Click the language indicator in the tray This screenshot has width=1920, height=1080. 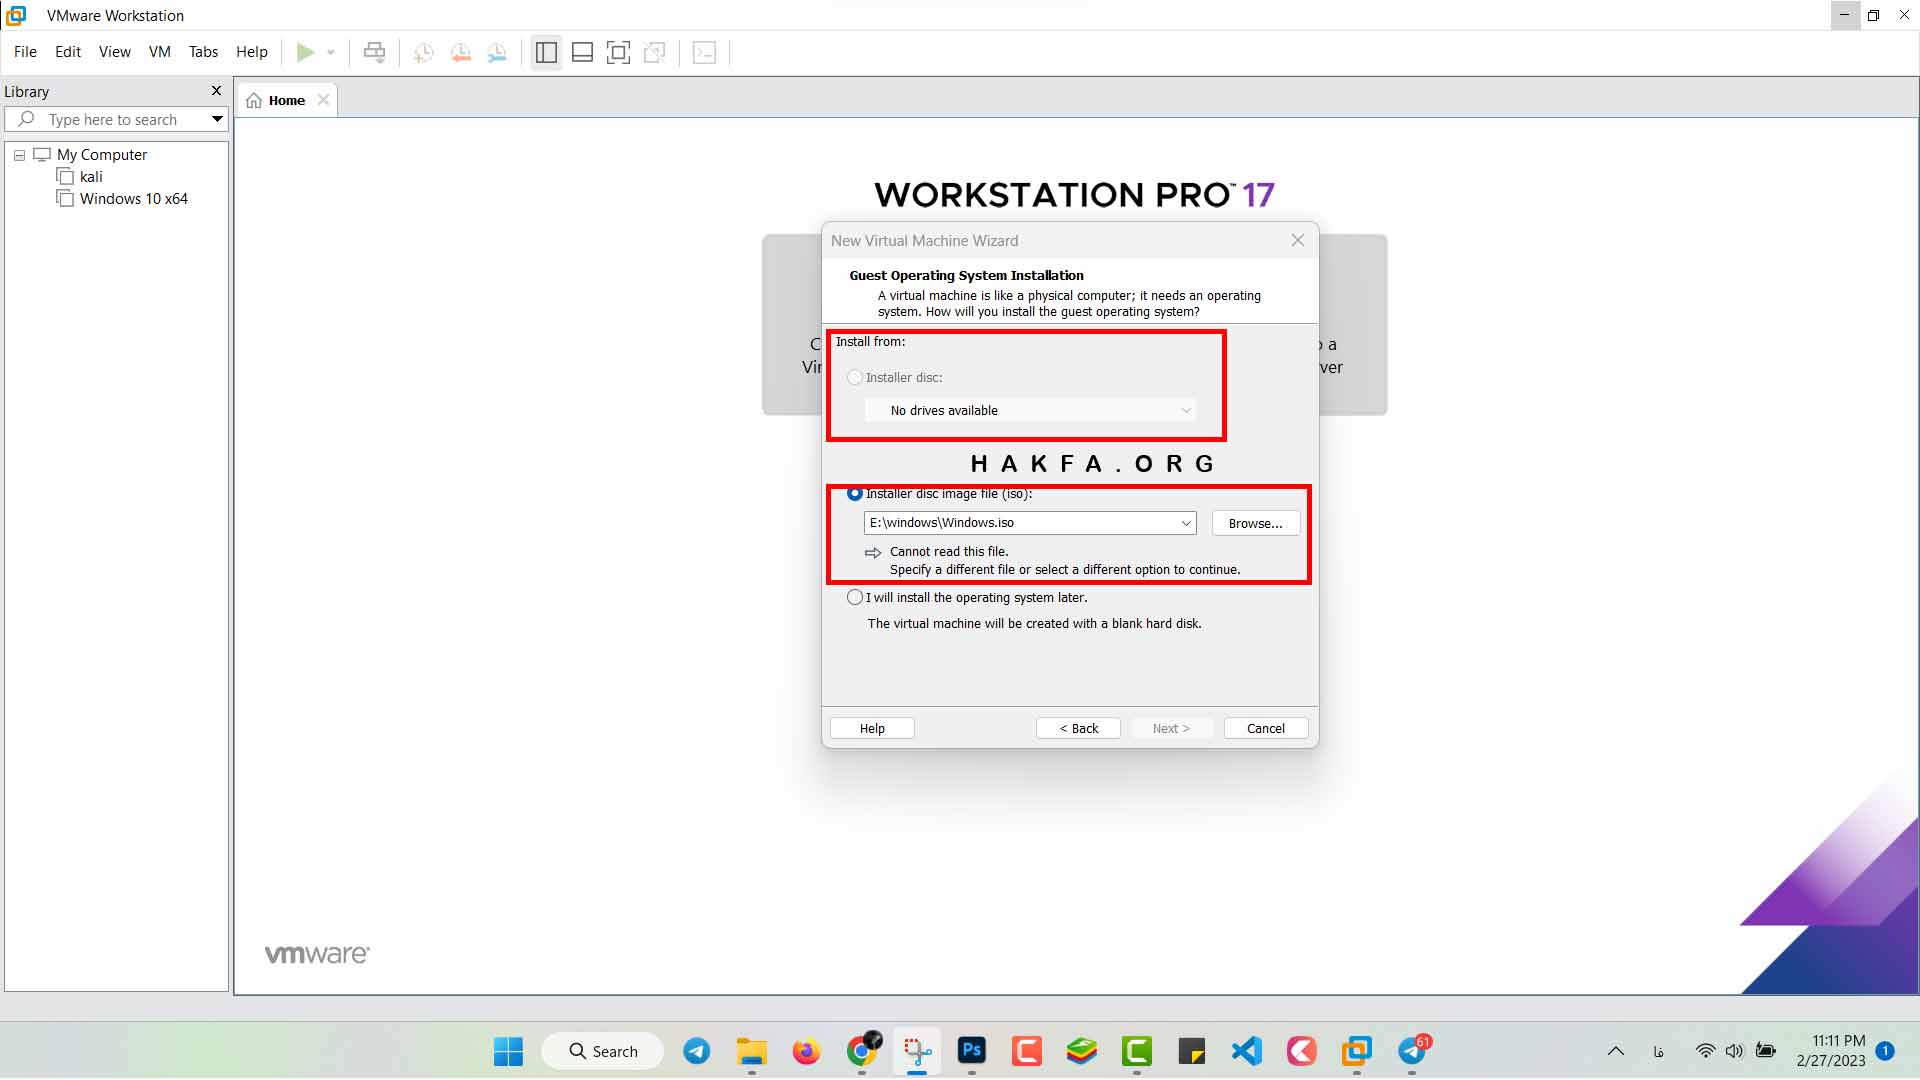[x=1659, y=1051]
